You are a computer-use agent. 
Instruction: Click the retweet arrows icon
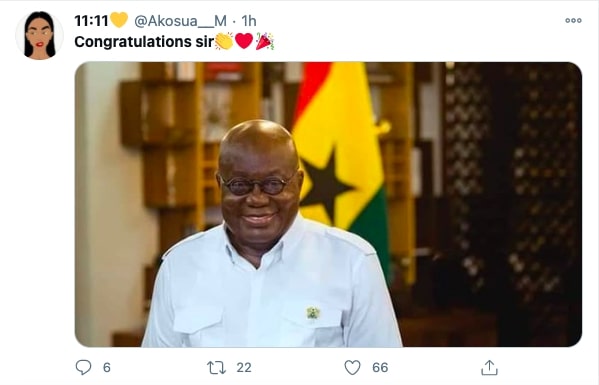(x=216, y=368)
